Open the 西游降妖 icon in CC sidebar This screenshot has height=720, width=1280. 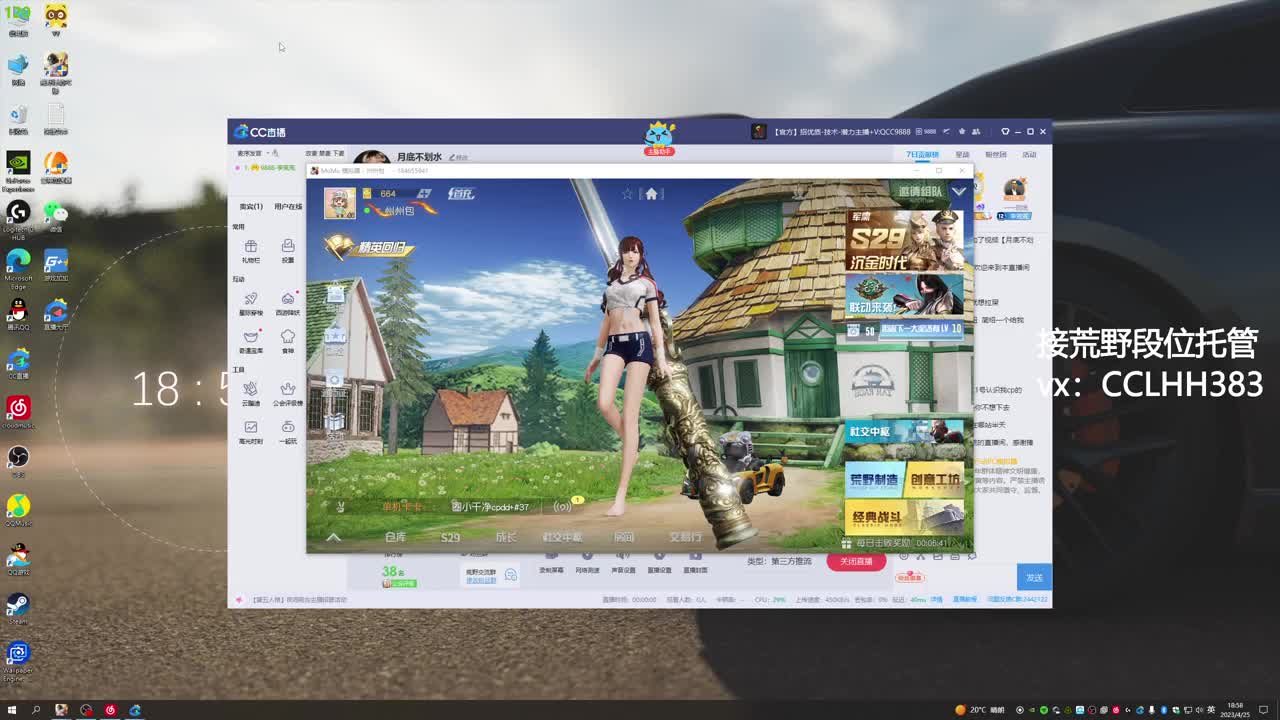tap(288, 298)
